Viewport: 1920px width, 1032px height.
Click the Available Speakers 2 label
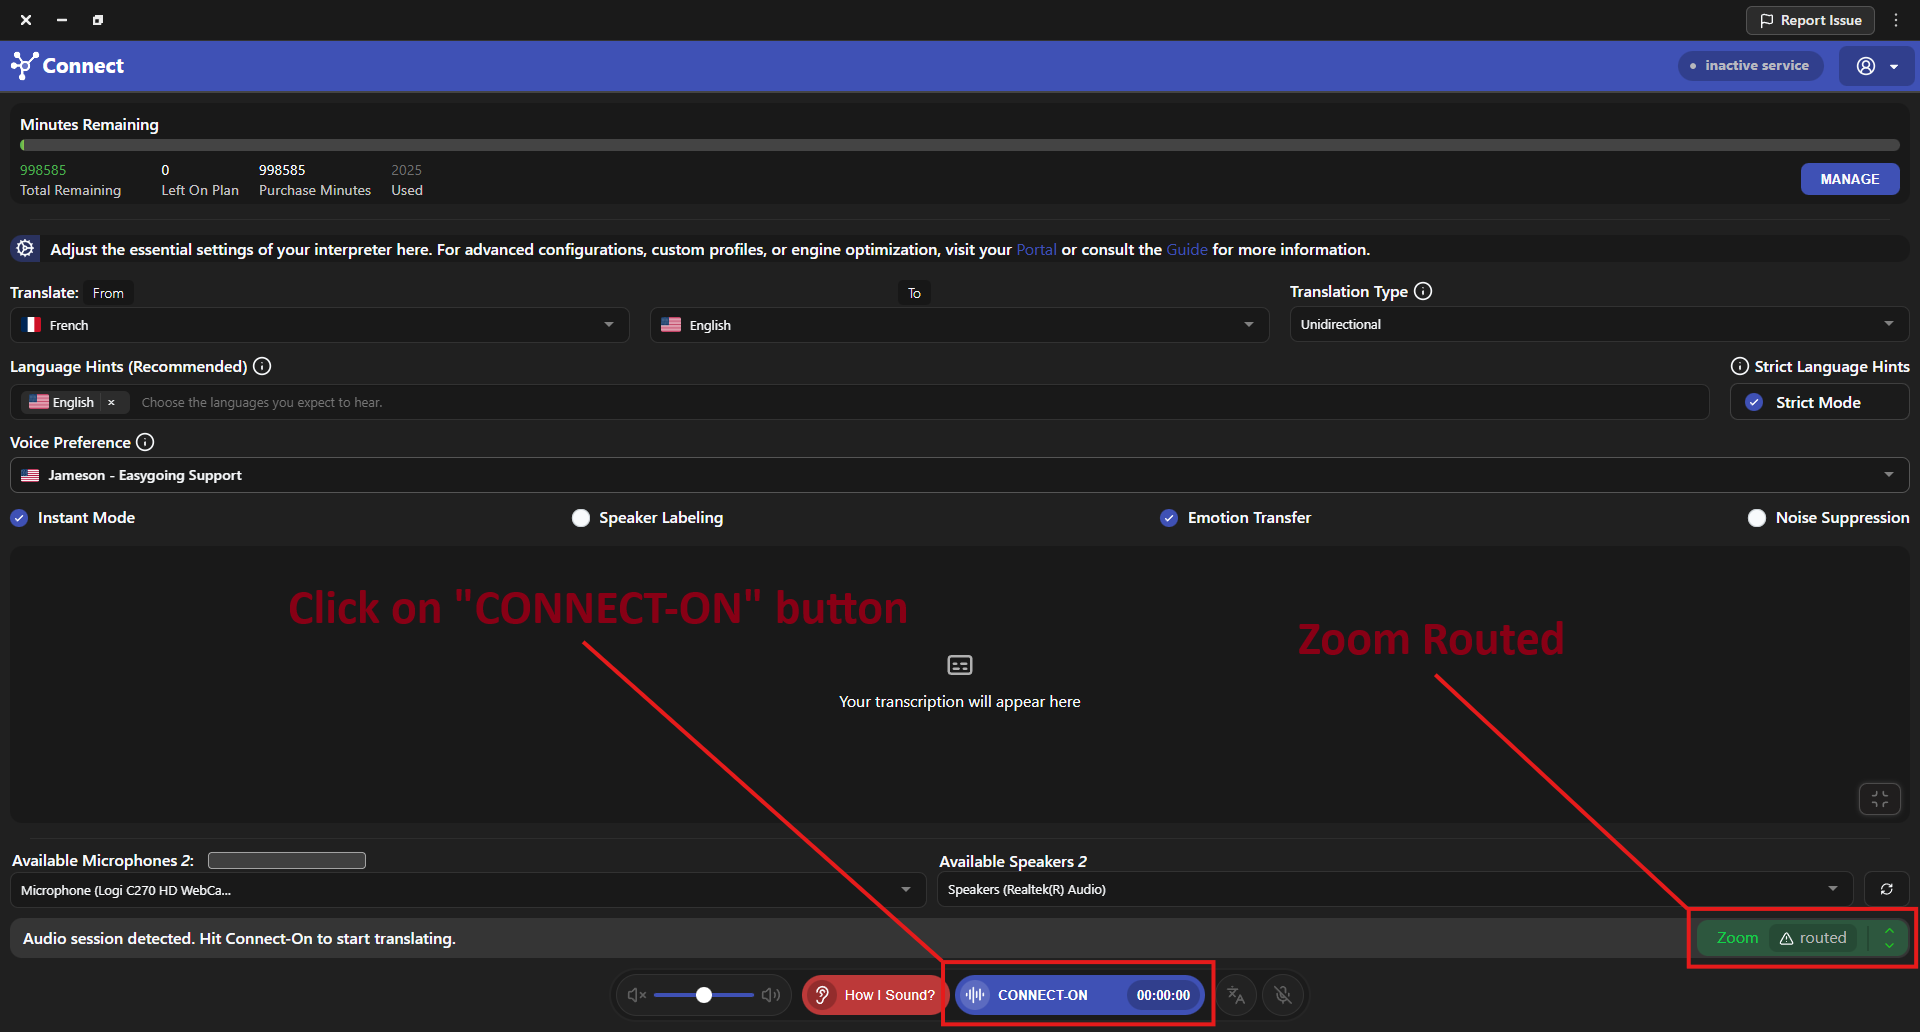(x=1013, y=861)
